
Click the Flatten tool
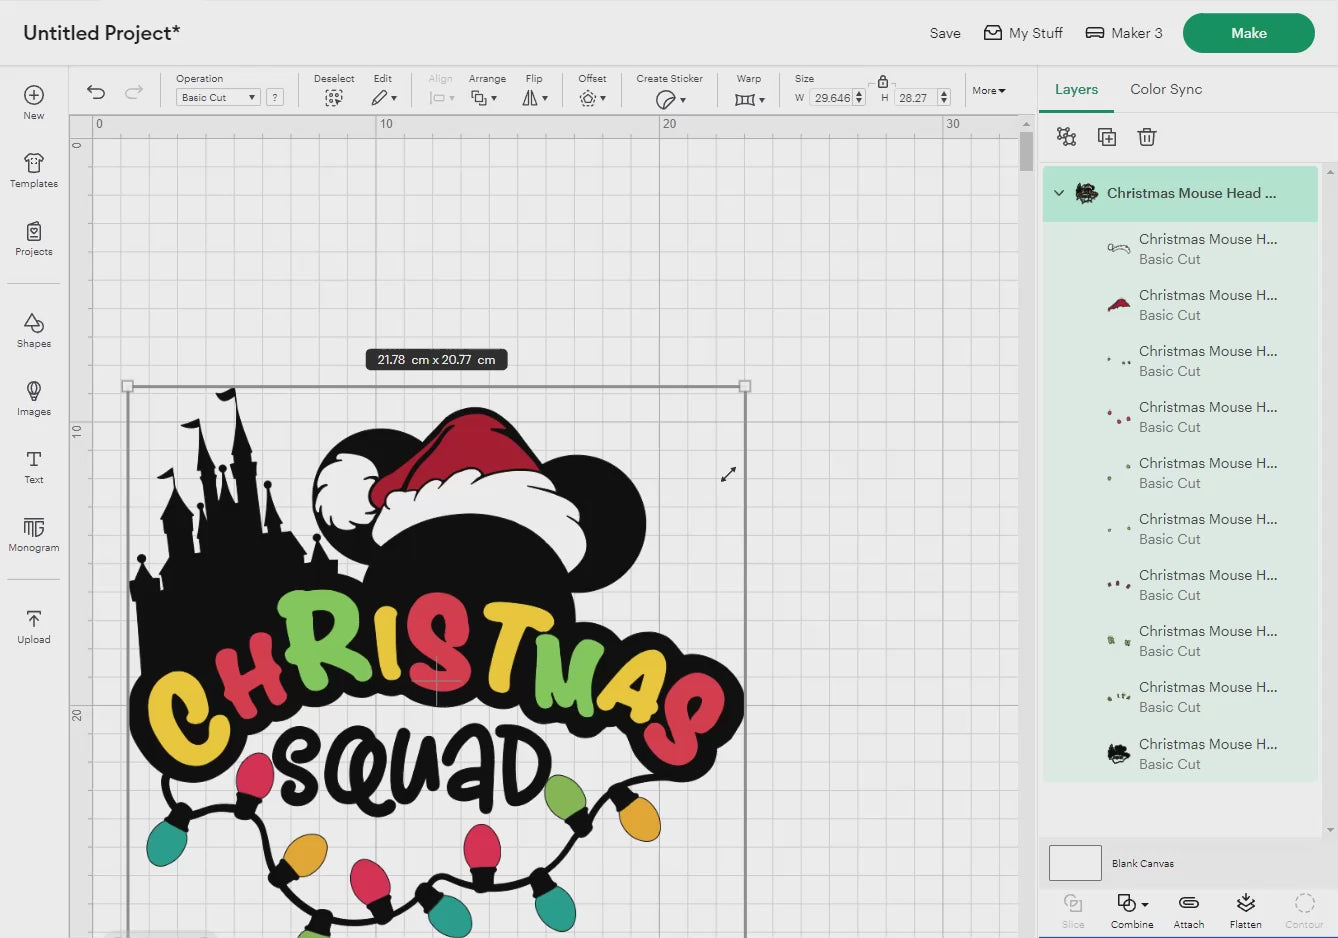1246,910
